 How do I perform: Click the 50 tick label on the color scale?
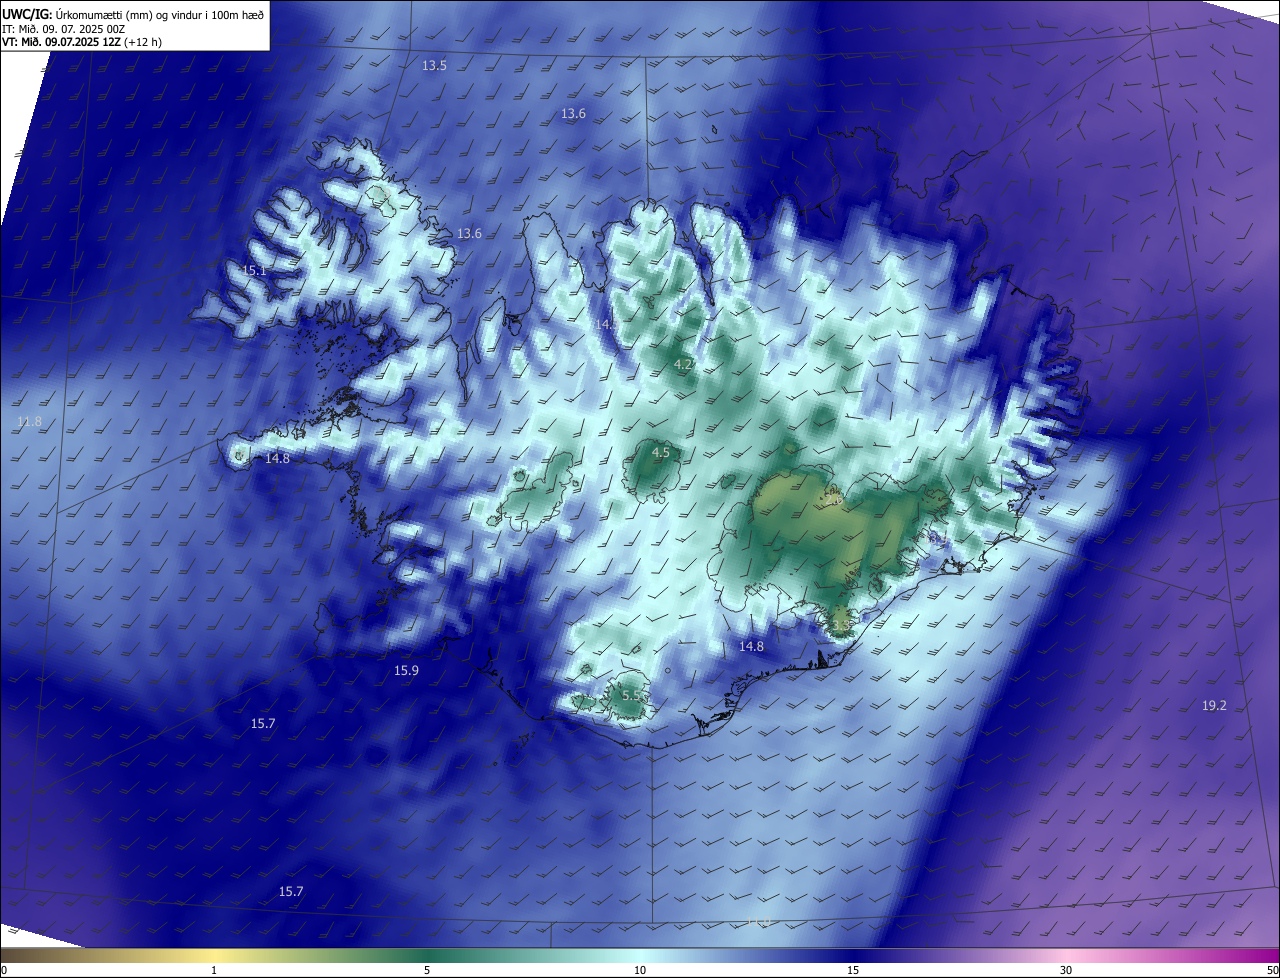tap(1272, 970)
